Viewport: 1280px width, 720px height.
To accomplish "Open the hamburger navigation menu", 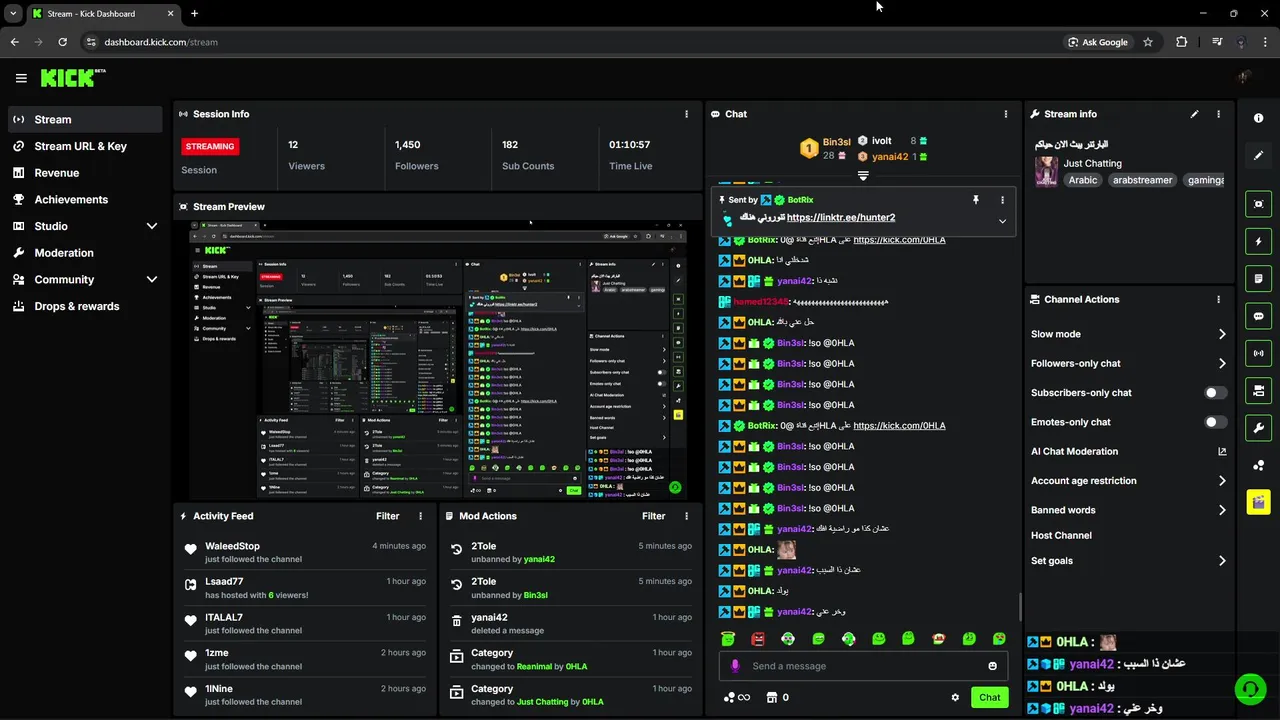I will [21, 78].
